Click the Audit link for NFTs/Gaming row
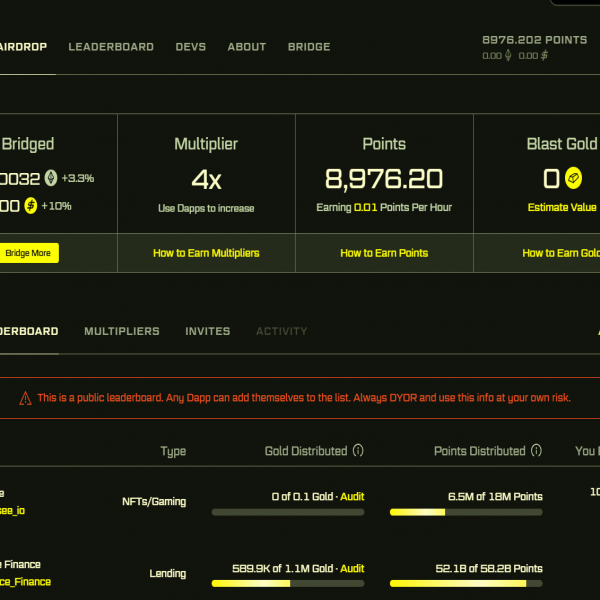Viewport: 600px width, 600px height. pyautogui.click(x=352, y=497)
